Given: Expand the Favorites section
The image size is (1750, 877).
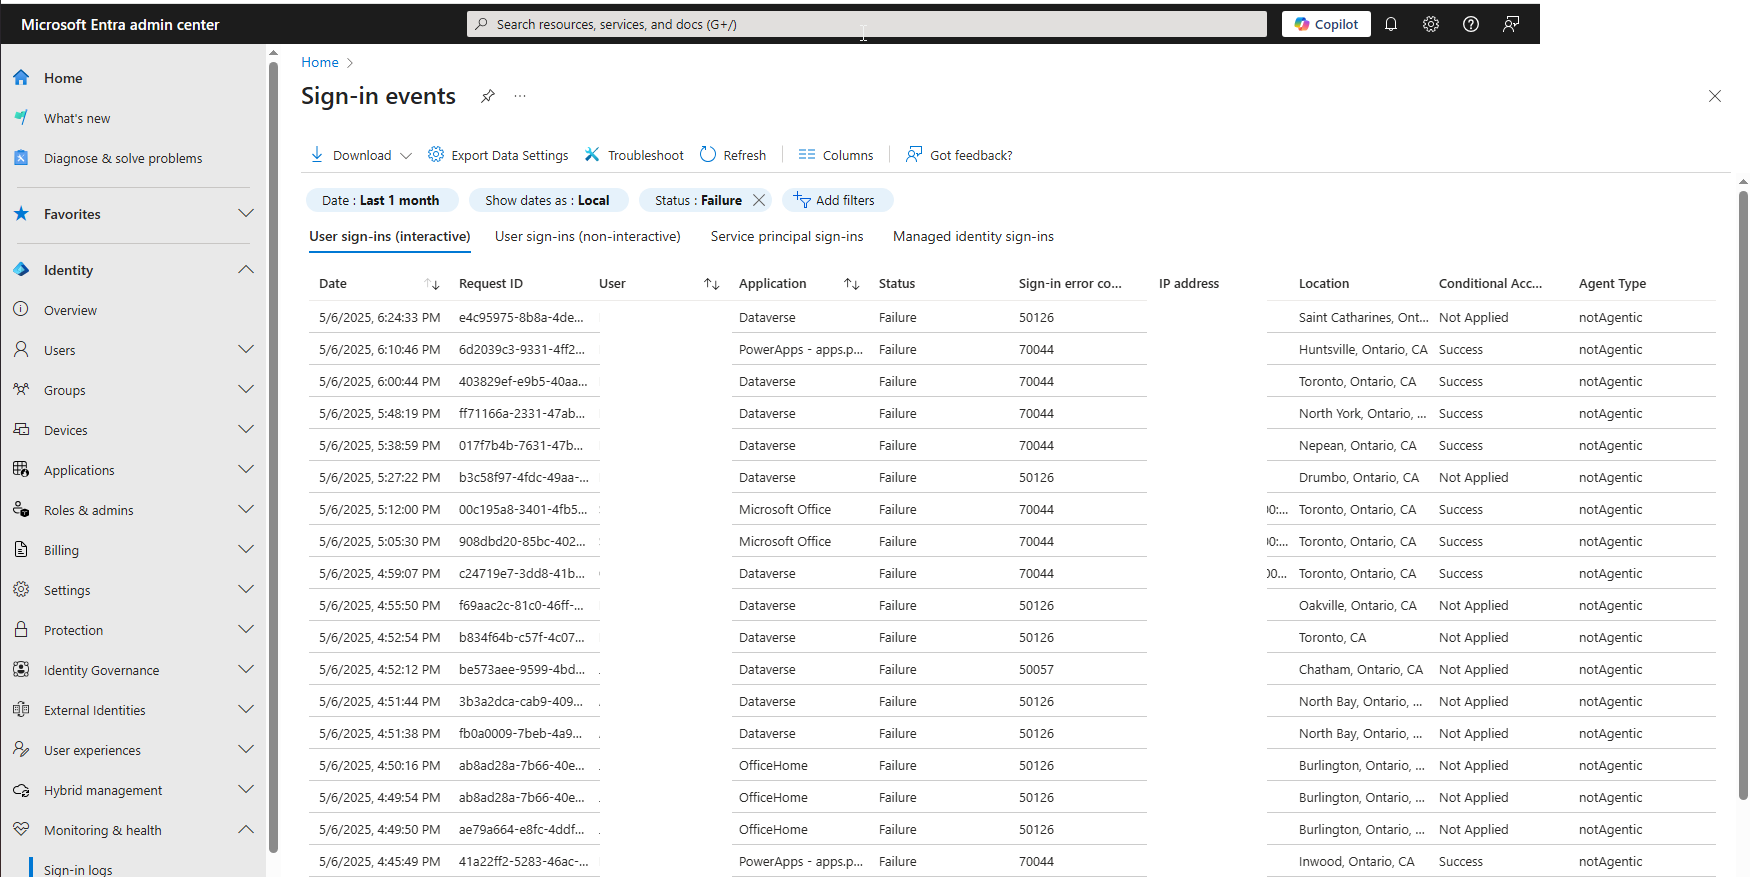Looking at the screenshot, I should click(x=246, y=213).
